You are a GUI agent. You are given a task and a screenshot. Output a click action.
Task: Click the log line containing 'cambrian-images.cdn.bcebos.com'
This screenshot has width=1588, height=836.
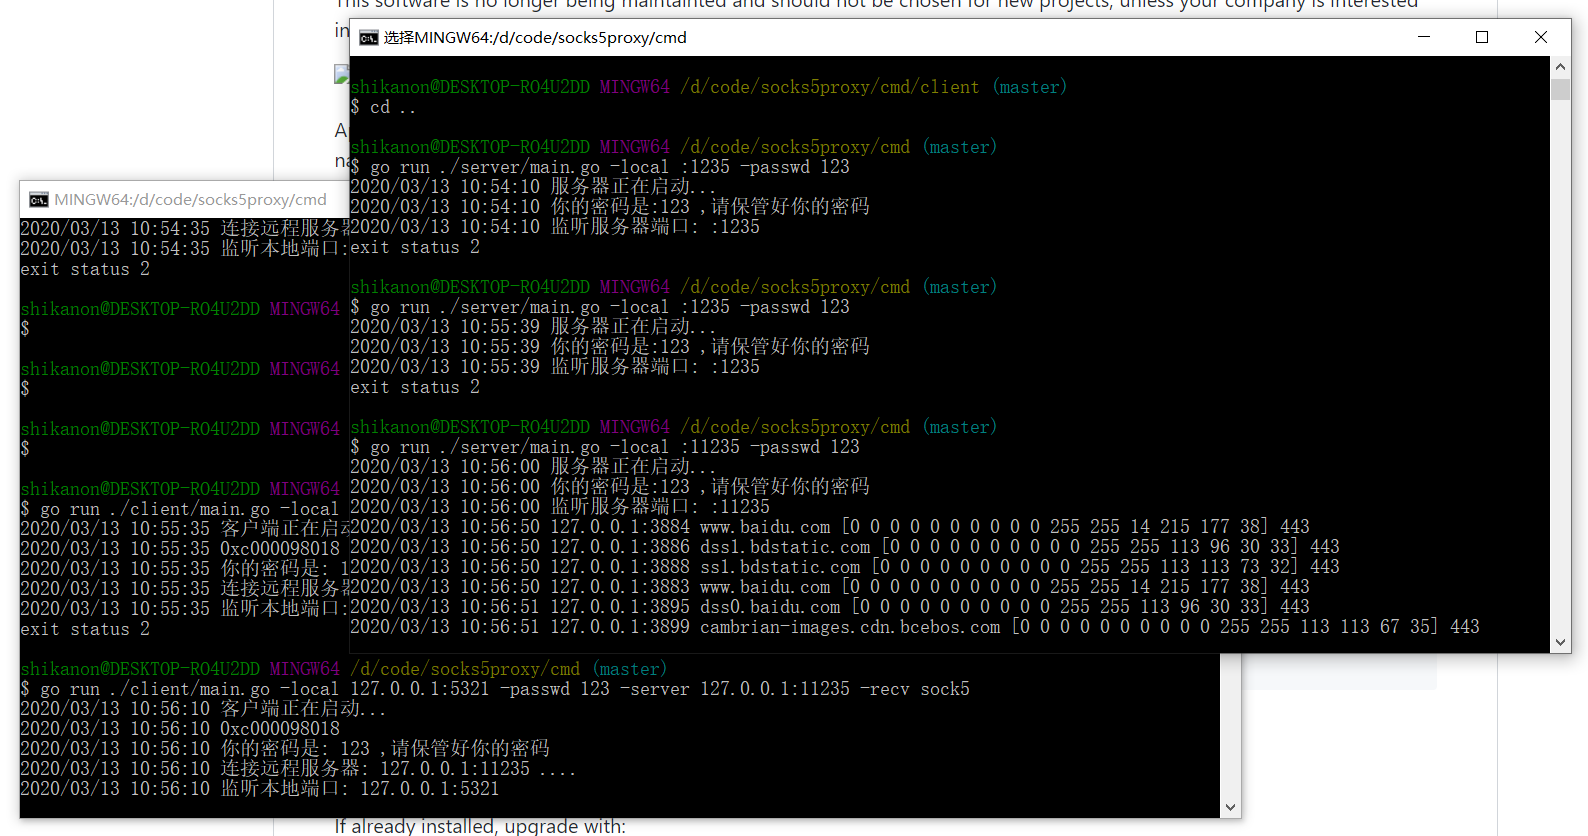point(914,627)
